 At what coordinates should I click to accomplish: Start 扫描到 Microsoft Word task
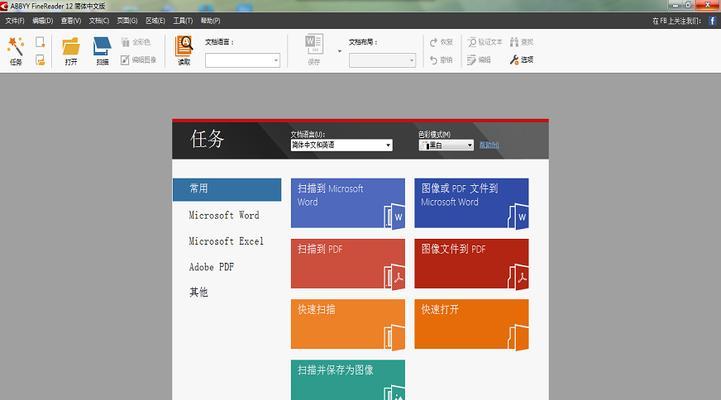pos(348,203)
